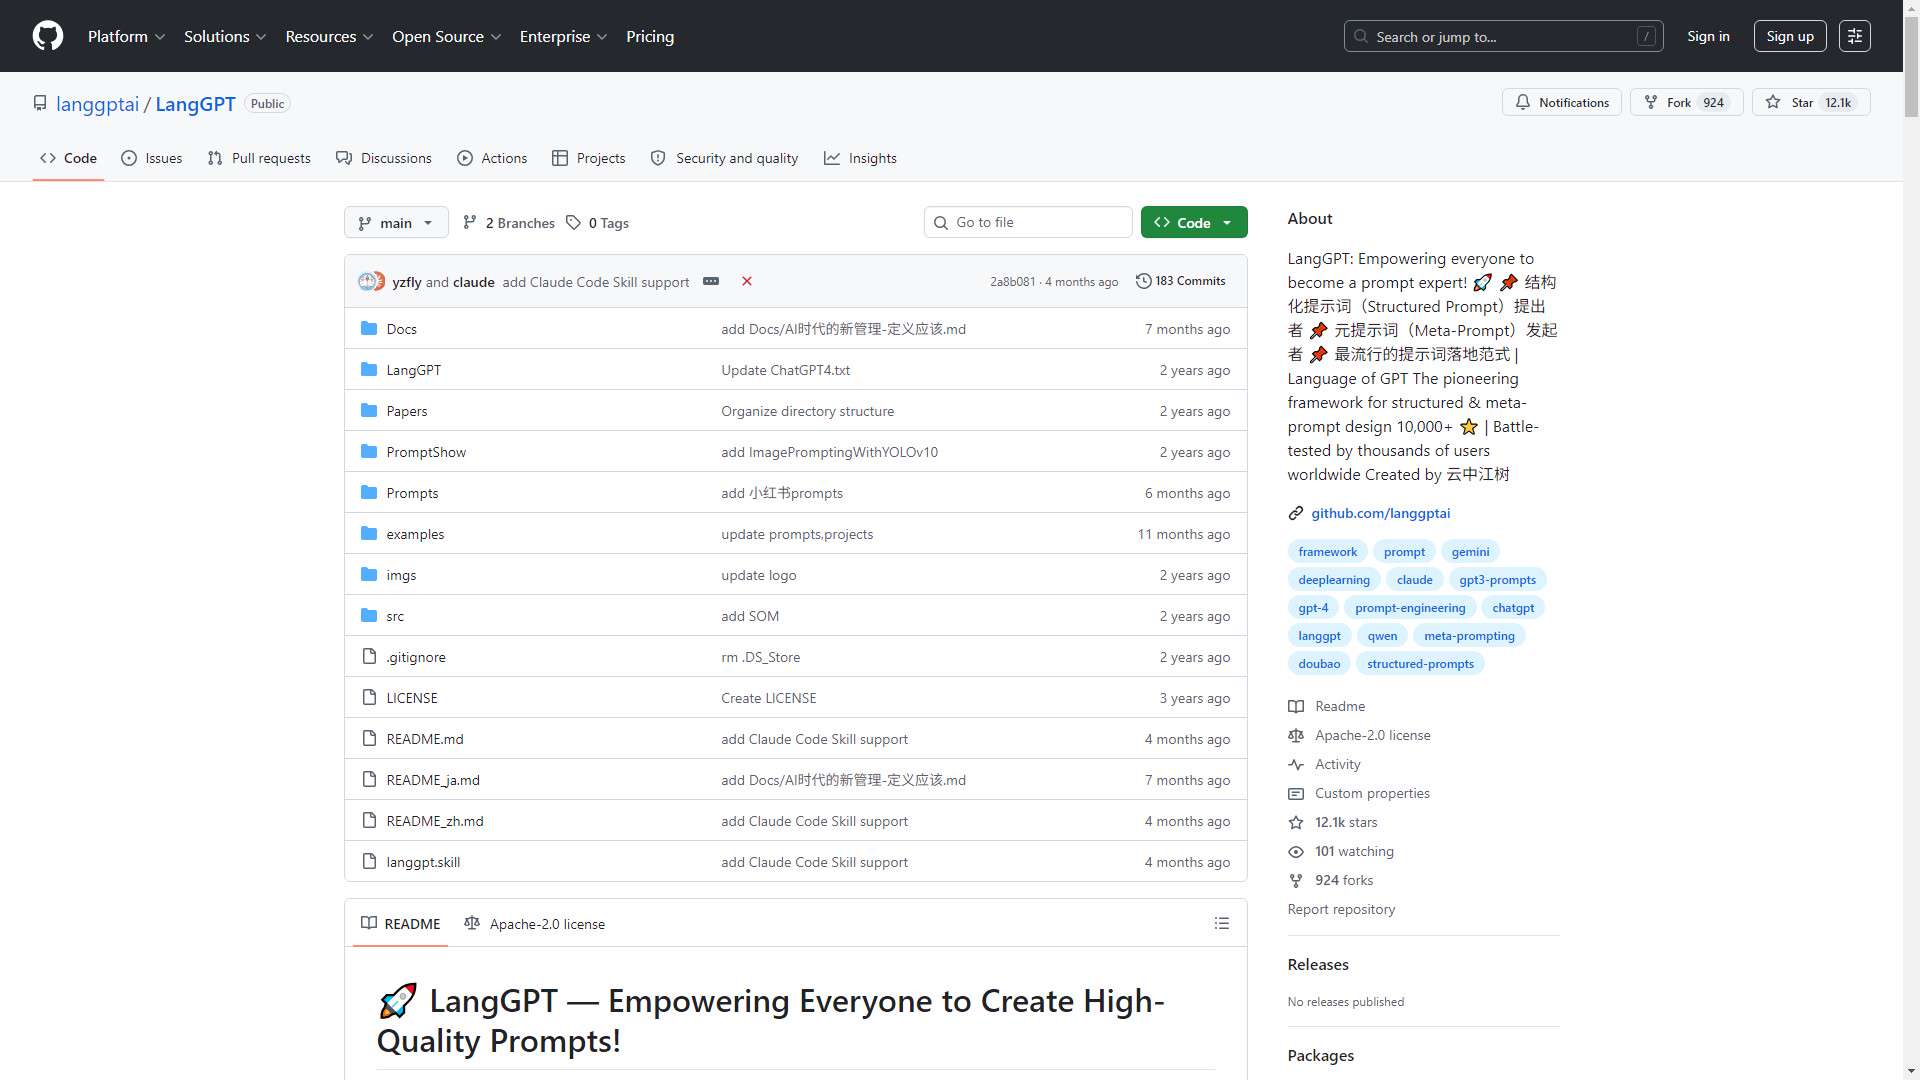Click the langgpt.skill file icon
Screen dimensions: 1920x1080
tap(369, 861)
